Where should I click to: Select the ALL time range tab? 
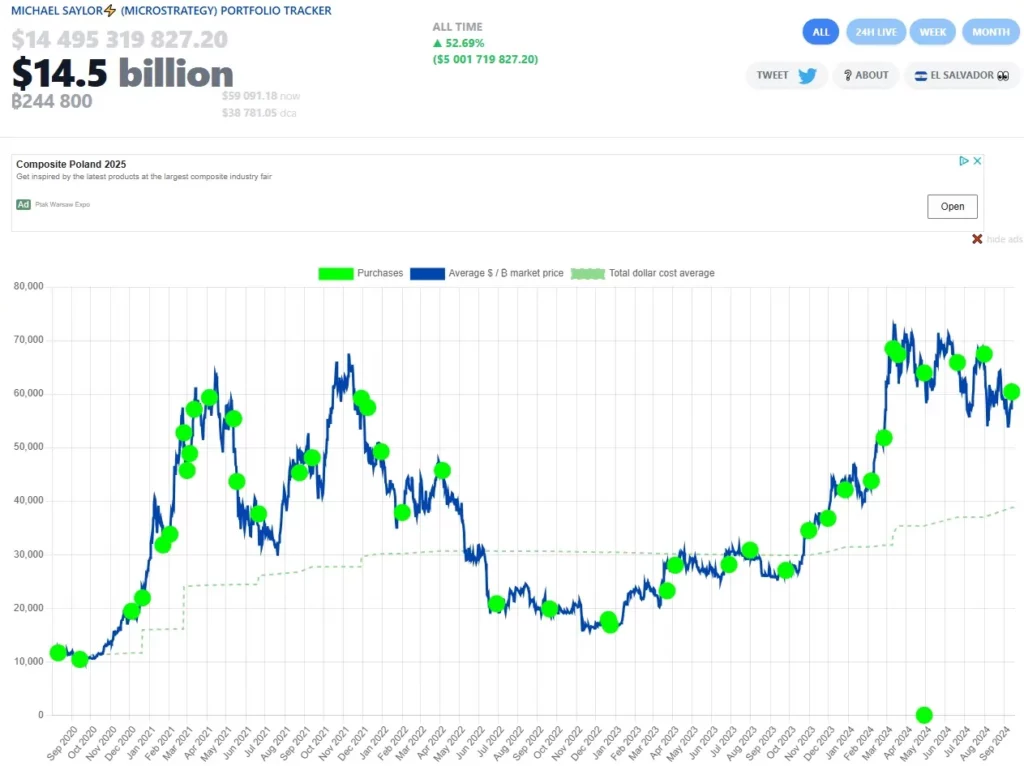click(820, 32)
